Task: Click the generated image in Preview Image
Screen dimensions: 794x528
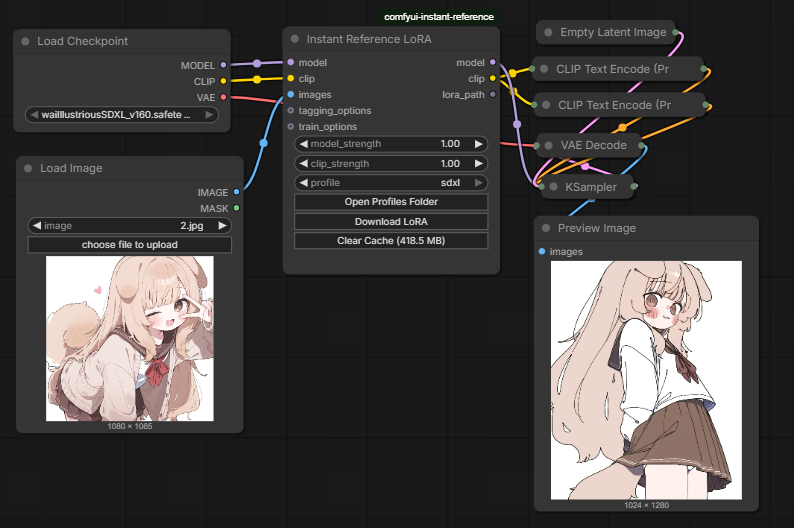Action: [x=646, y=380]
